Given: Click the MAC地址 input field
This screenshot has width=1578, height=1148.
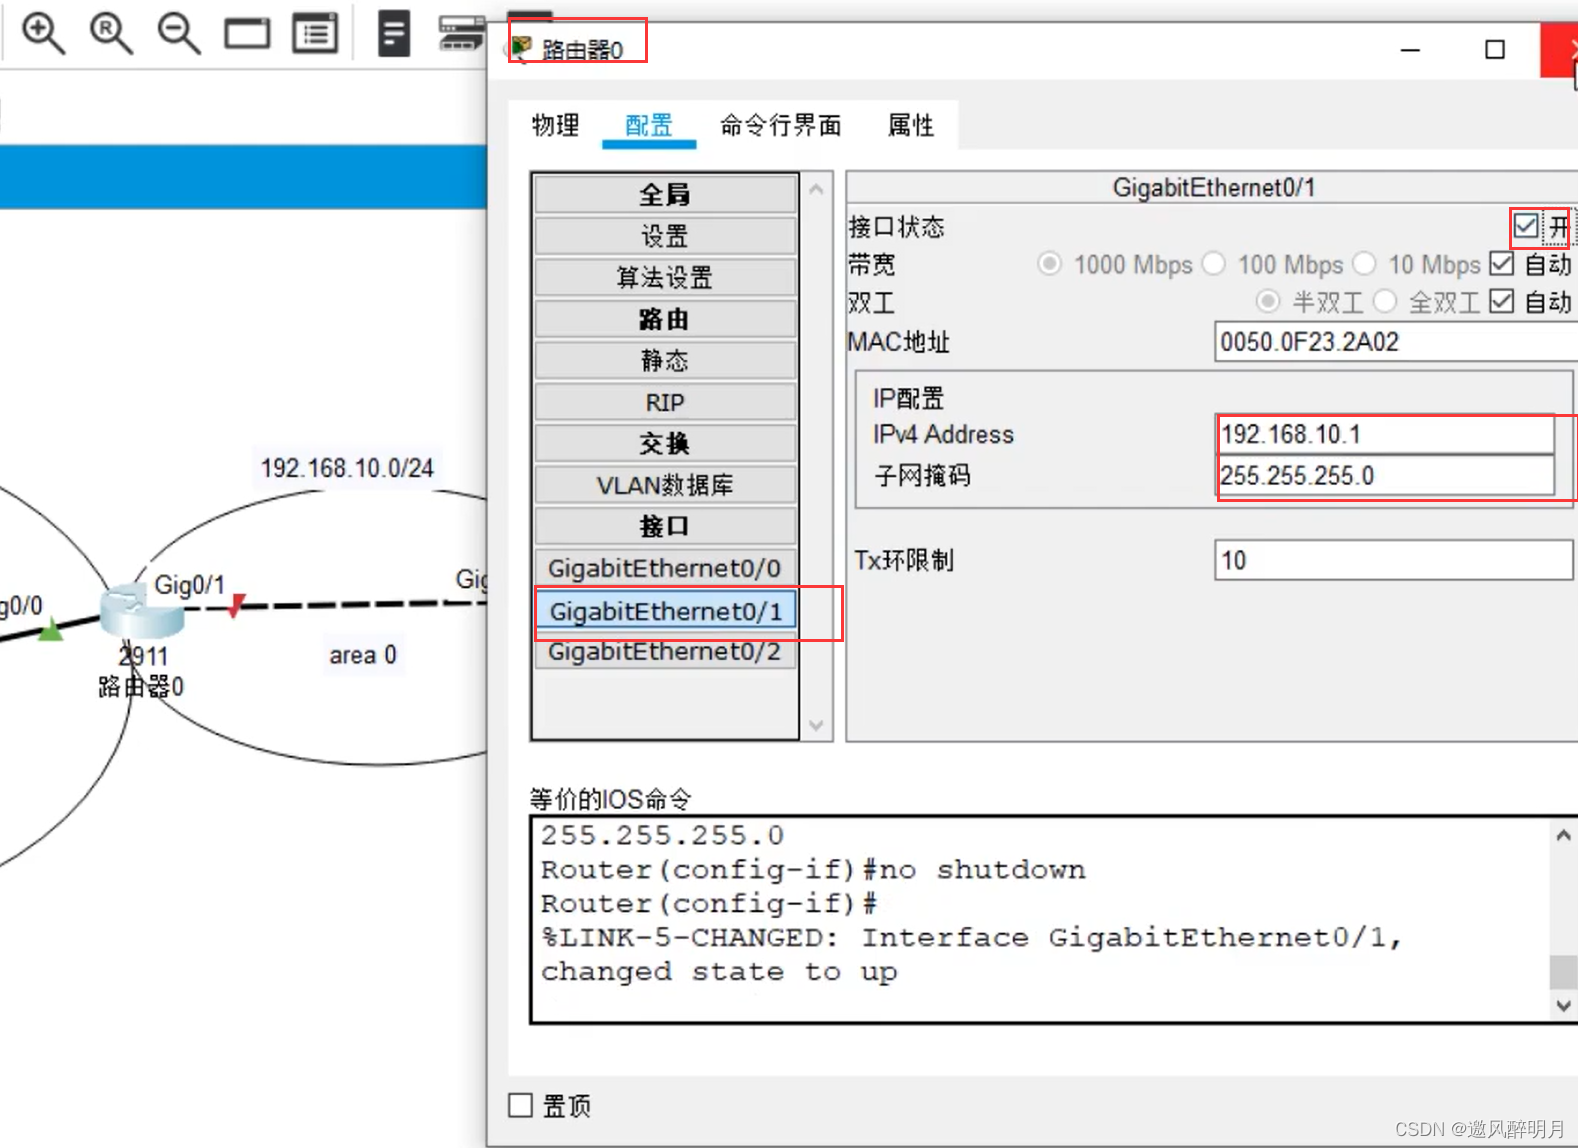Looking at the screenshot, I should (1395, 342).
